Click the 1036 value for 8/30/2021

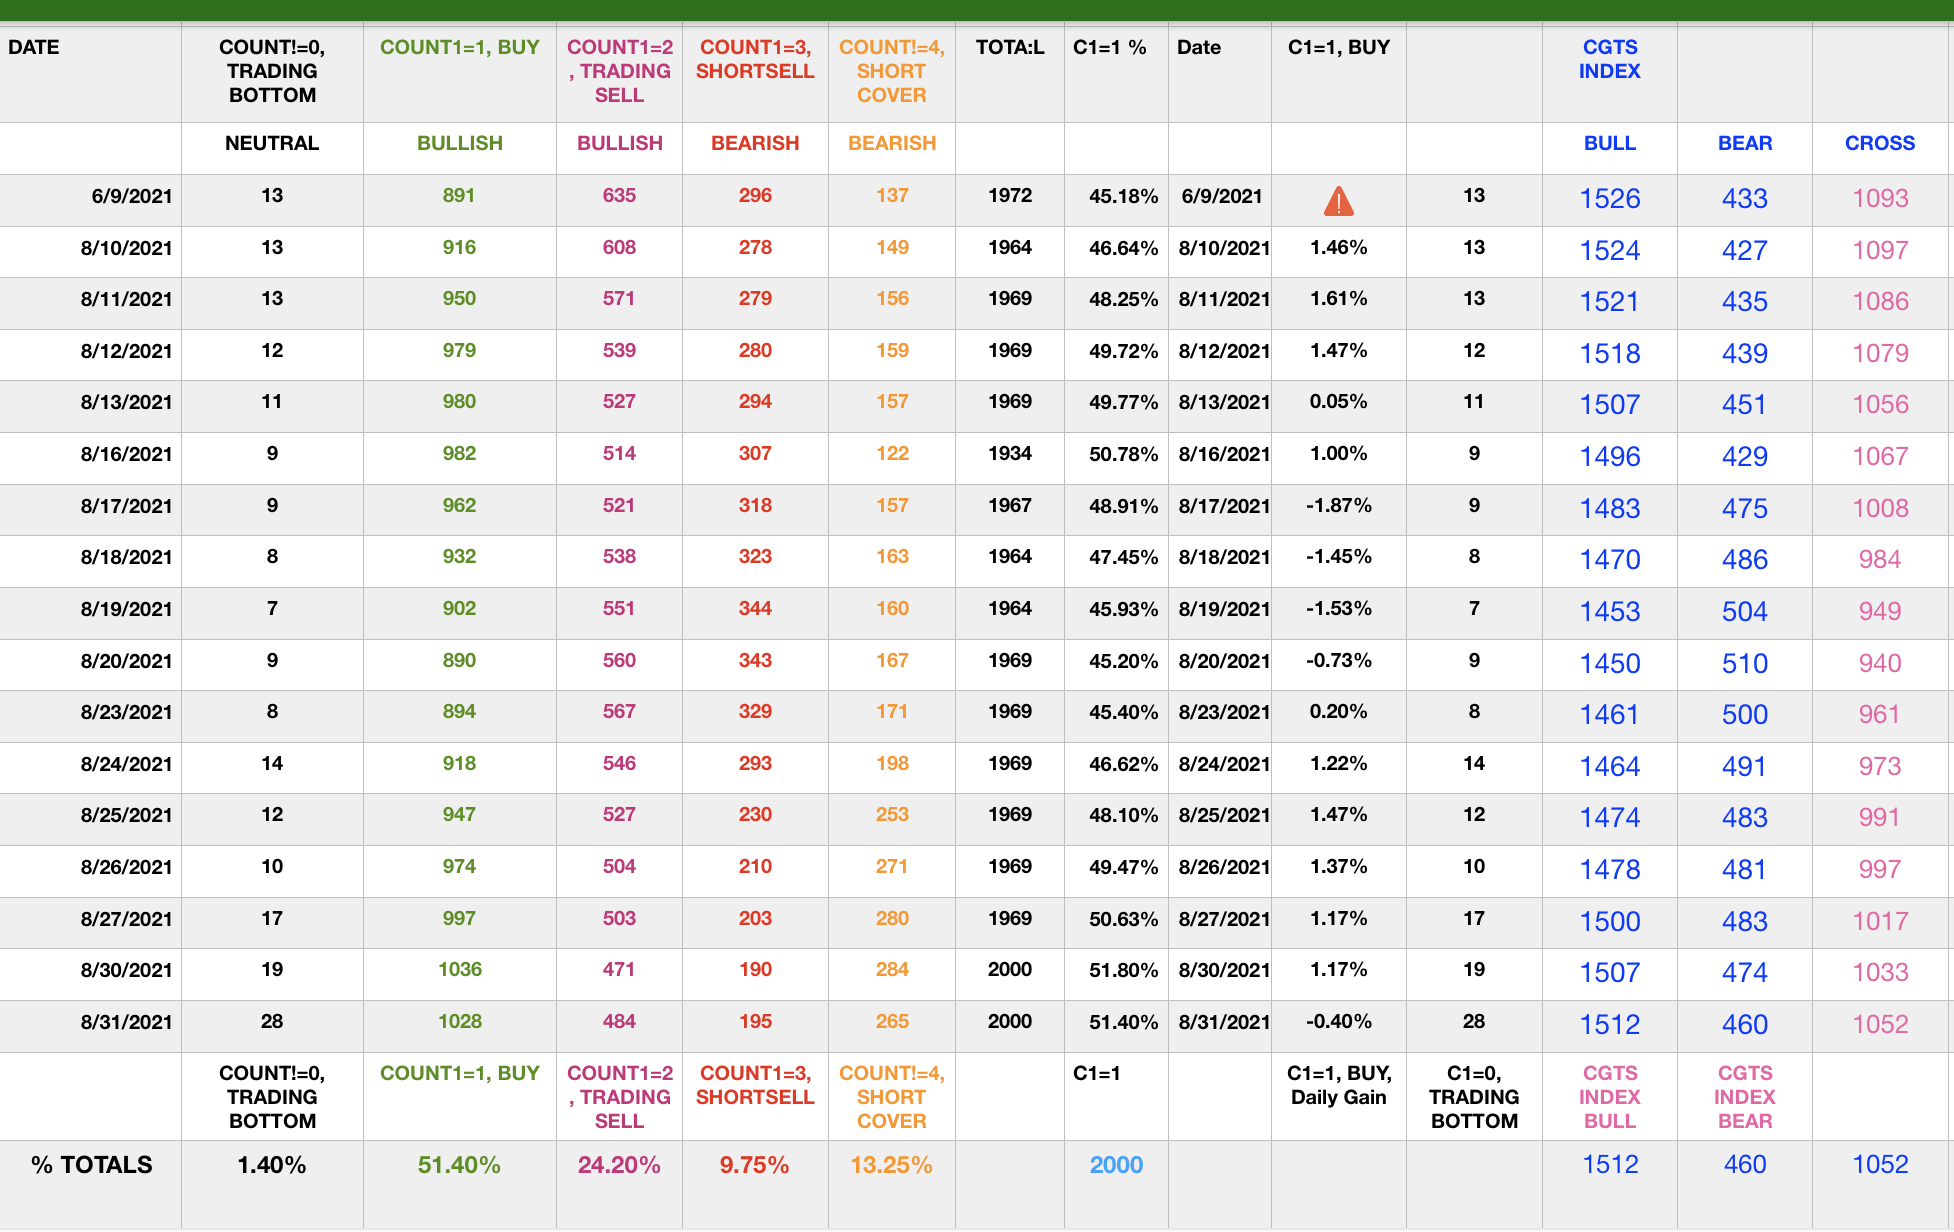tap(459, 970)
